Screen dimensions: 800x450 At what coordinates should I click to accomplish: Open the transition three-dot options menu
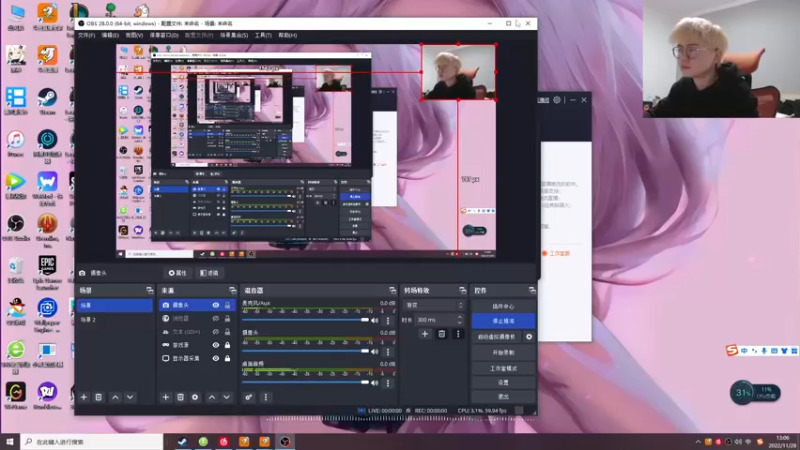click(458, 334)
